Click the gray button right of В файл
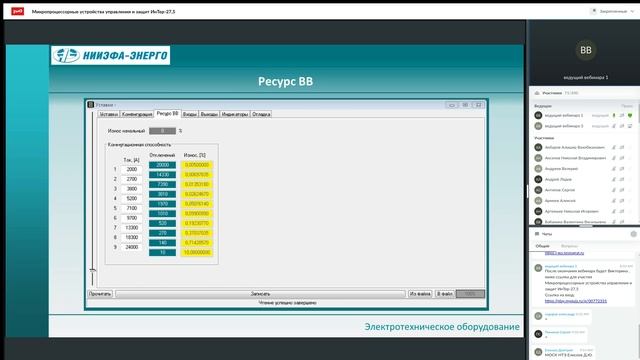Image resolution: width=640 pixels, height=360 pixels. pos(470,294)
